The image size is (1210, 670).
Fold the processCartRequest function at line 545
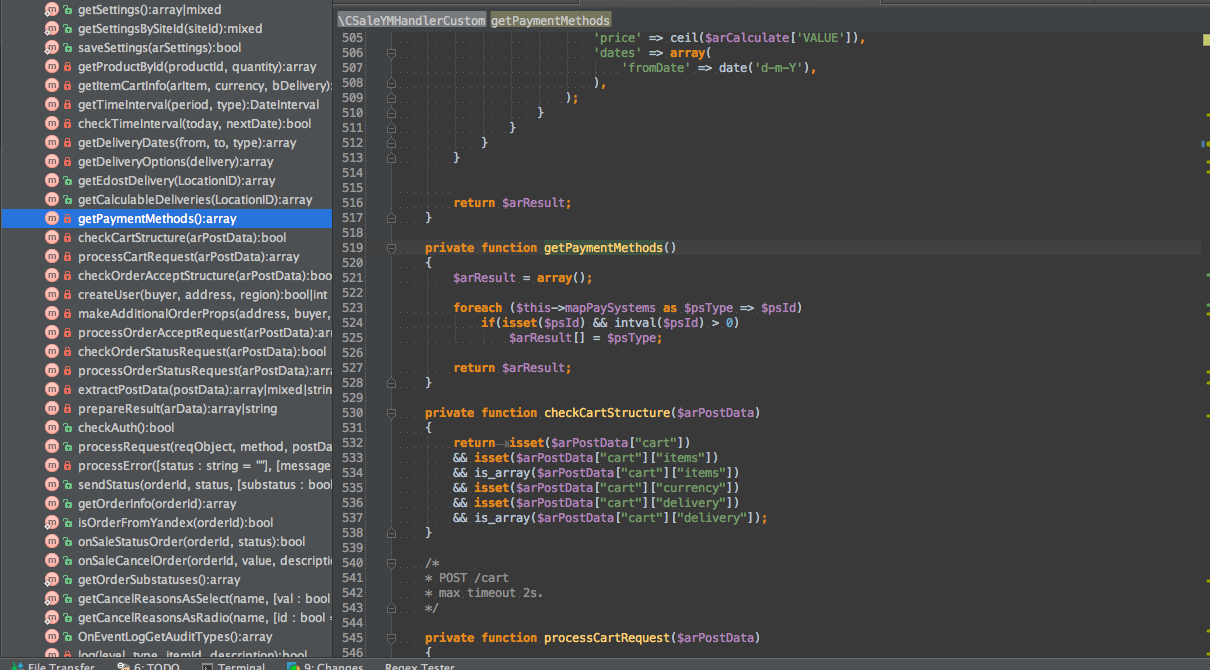tap(392, 638)
